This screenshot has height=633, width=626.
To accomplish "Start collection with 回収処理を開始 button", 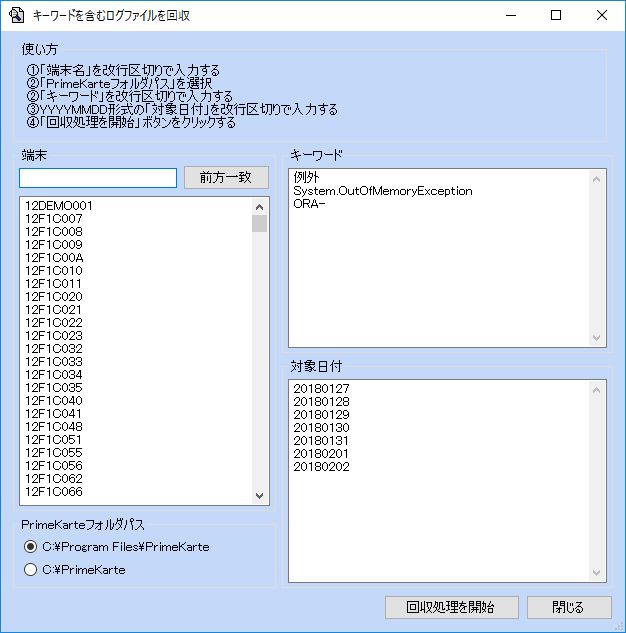I will click(x=452, y=607).
